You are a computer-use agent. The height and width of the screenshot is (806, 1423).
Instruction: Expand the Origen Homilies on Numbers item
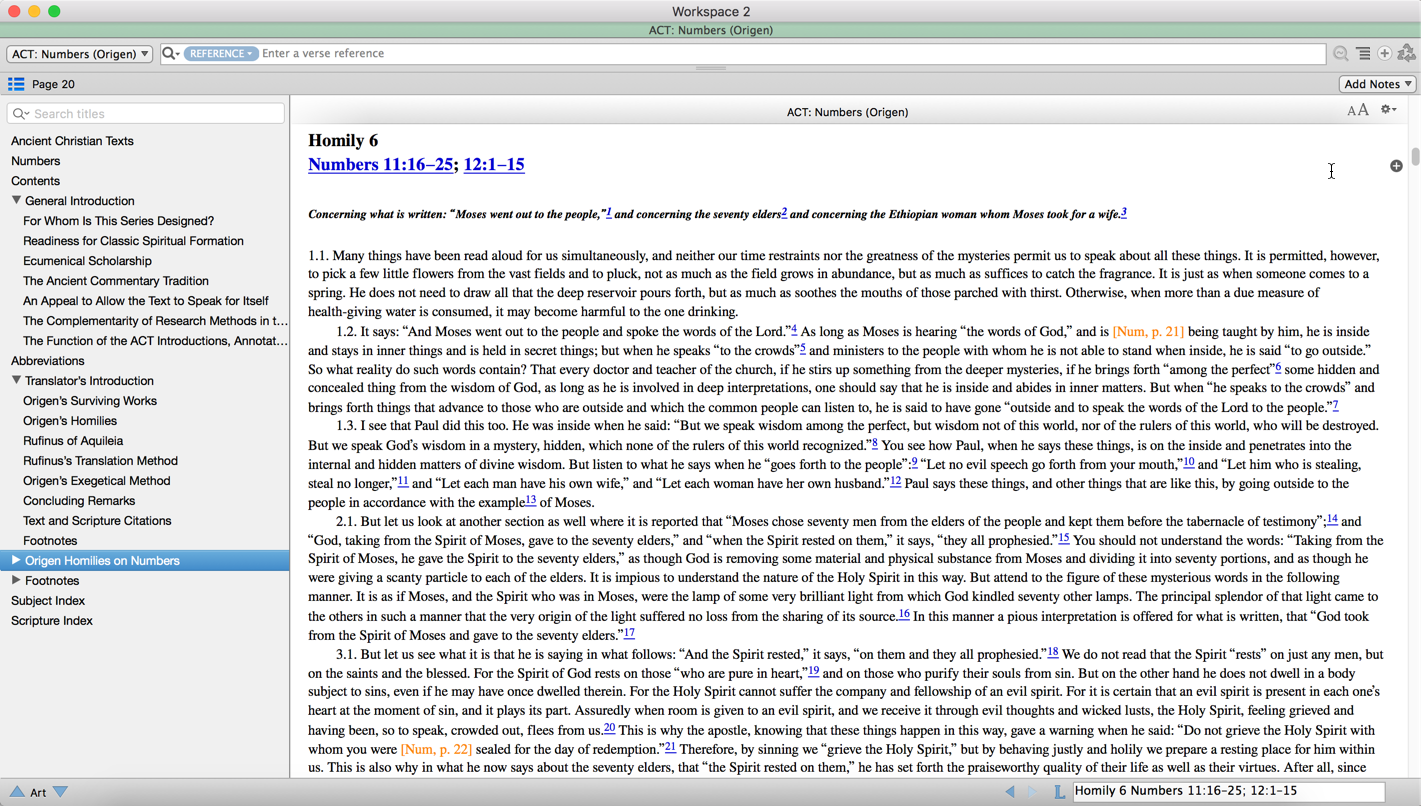pos(16,560)
